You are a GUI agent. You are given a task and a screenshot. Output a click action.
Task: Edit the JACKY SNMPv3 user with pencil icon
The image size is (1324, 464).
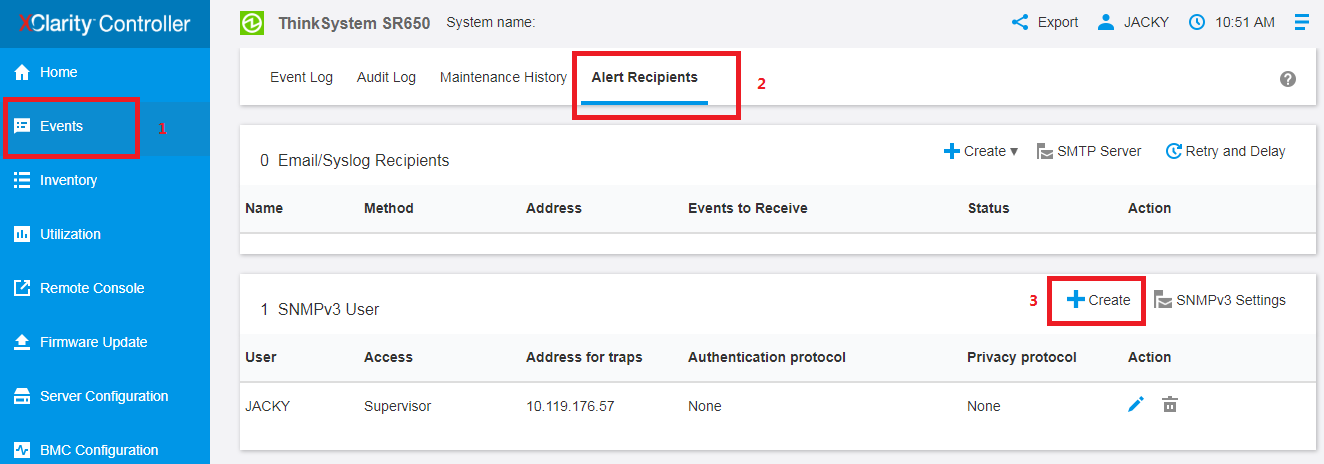1135,404
